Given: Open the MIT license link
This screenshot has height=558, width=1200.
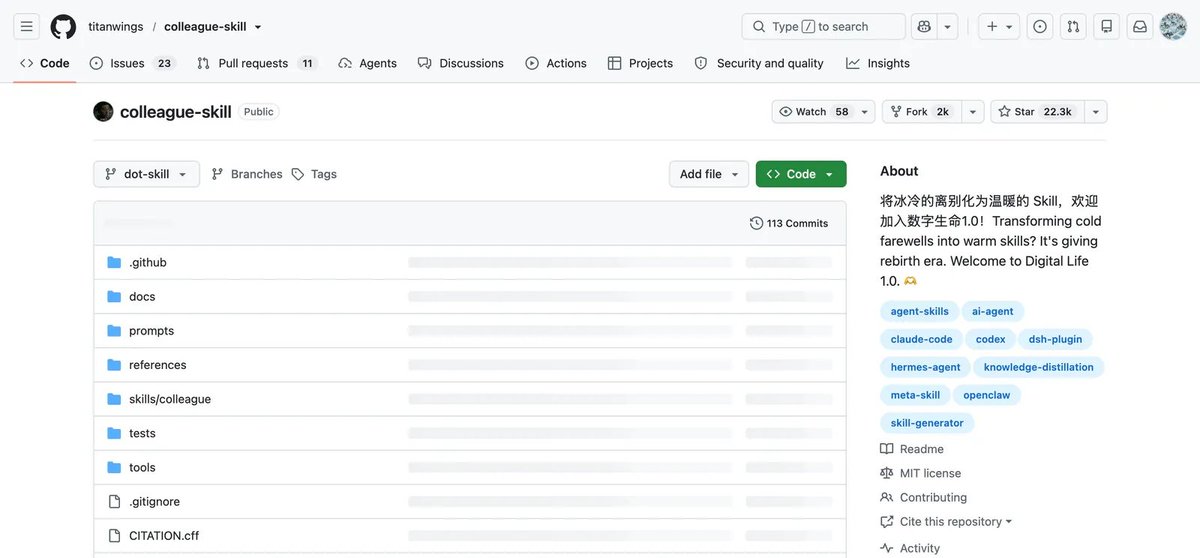Looking at the screenshot, I should pyautogui.click(x=920, y=473).
